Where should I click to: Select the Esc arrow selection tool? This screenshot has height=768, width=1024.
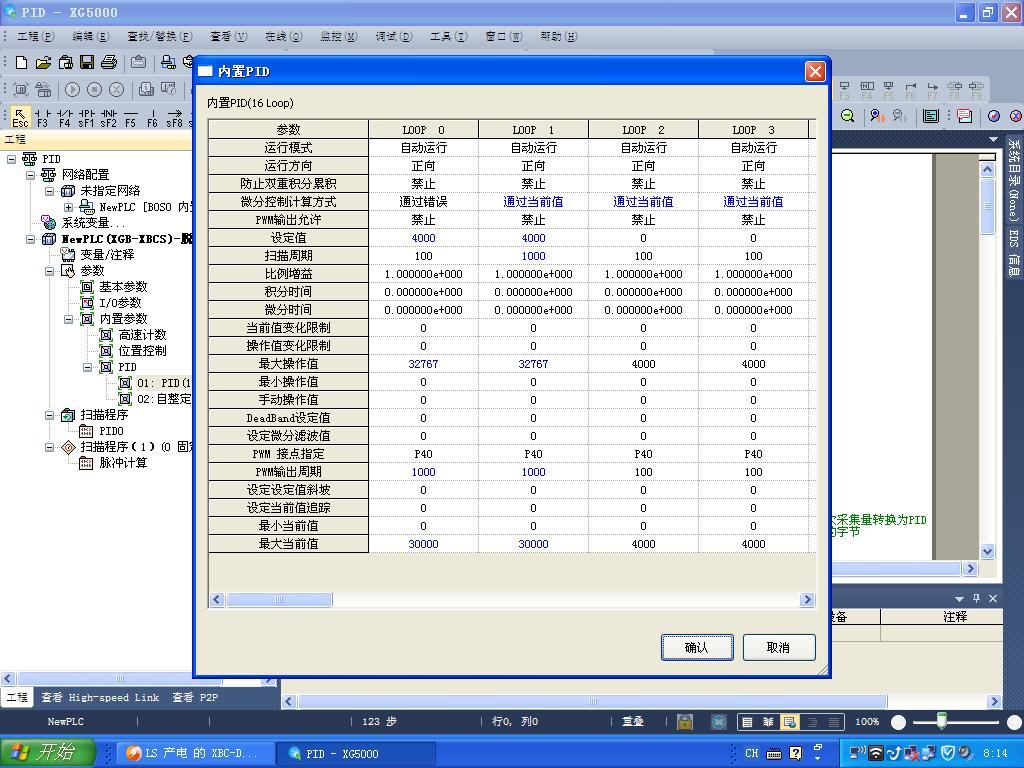(20, 116)
